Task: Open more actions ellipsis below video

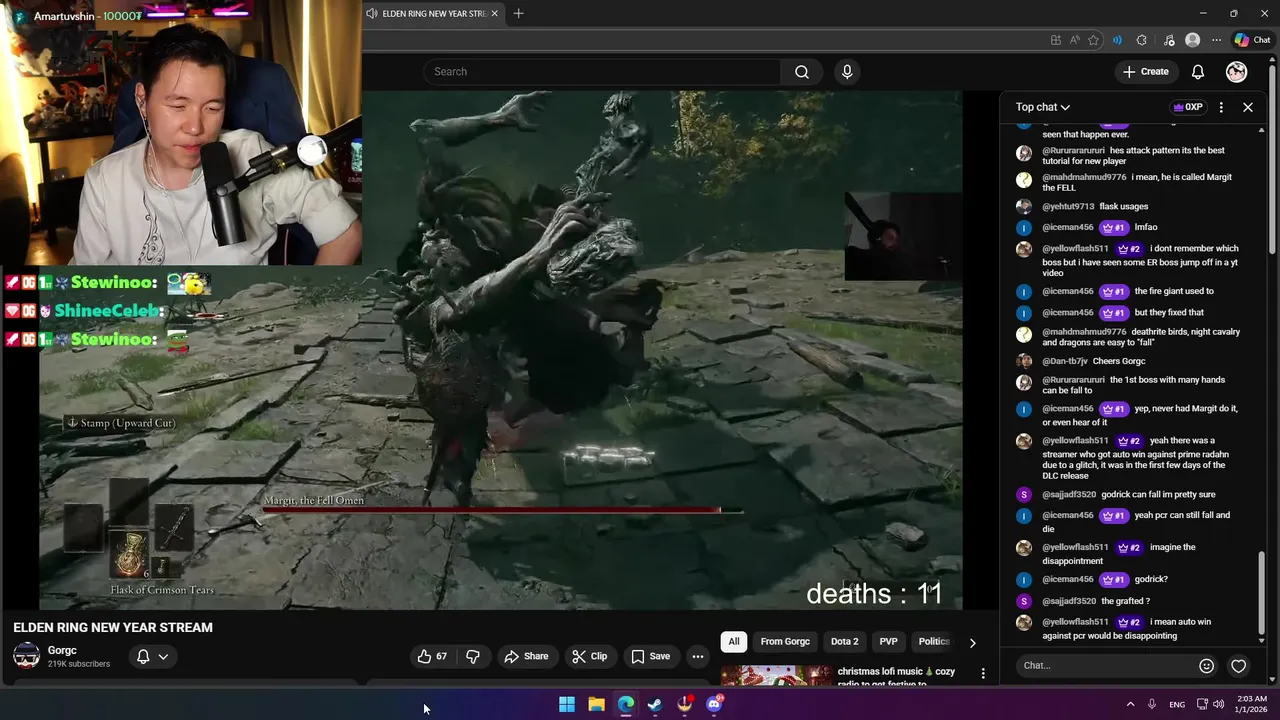Action: coord(698,656)
